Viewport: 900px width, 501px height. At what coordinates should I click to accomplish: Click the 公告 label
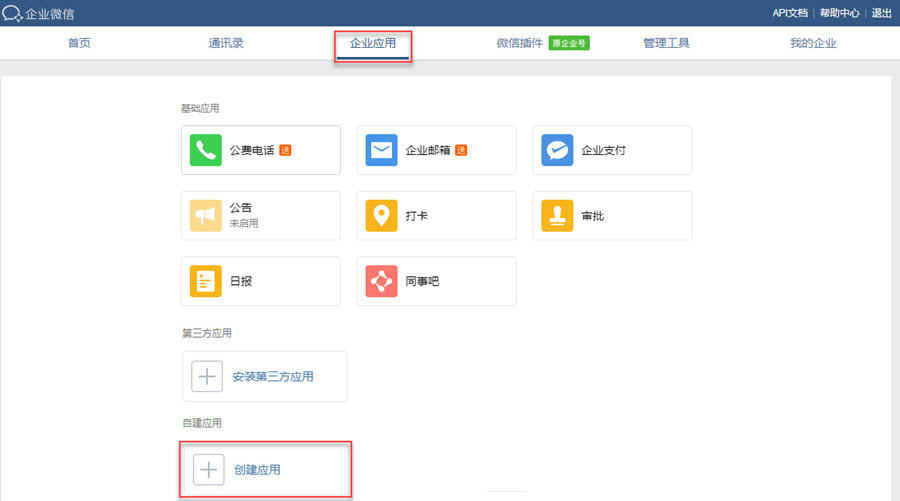coord(241,208)
